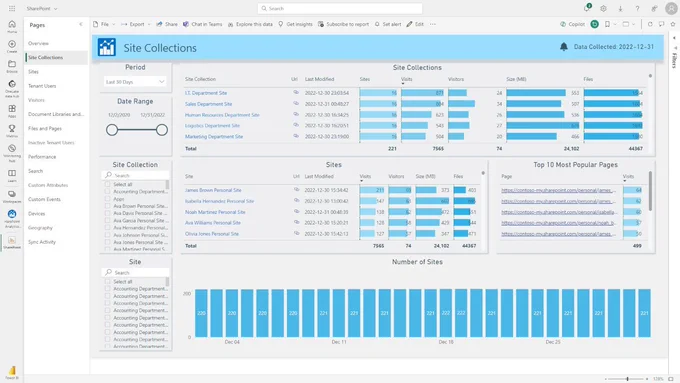This screenshot has height=383, width=680.
Task: Click Subscribe to report
Action: pyautogui.click(x=343, y=24)
